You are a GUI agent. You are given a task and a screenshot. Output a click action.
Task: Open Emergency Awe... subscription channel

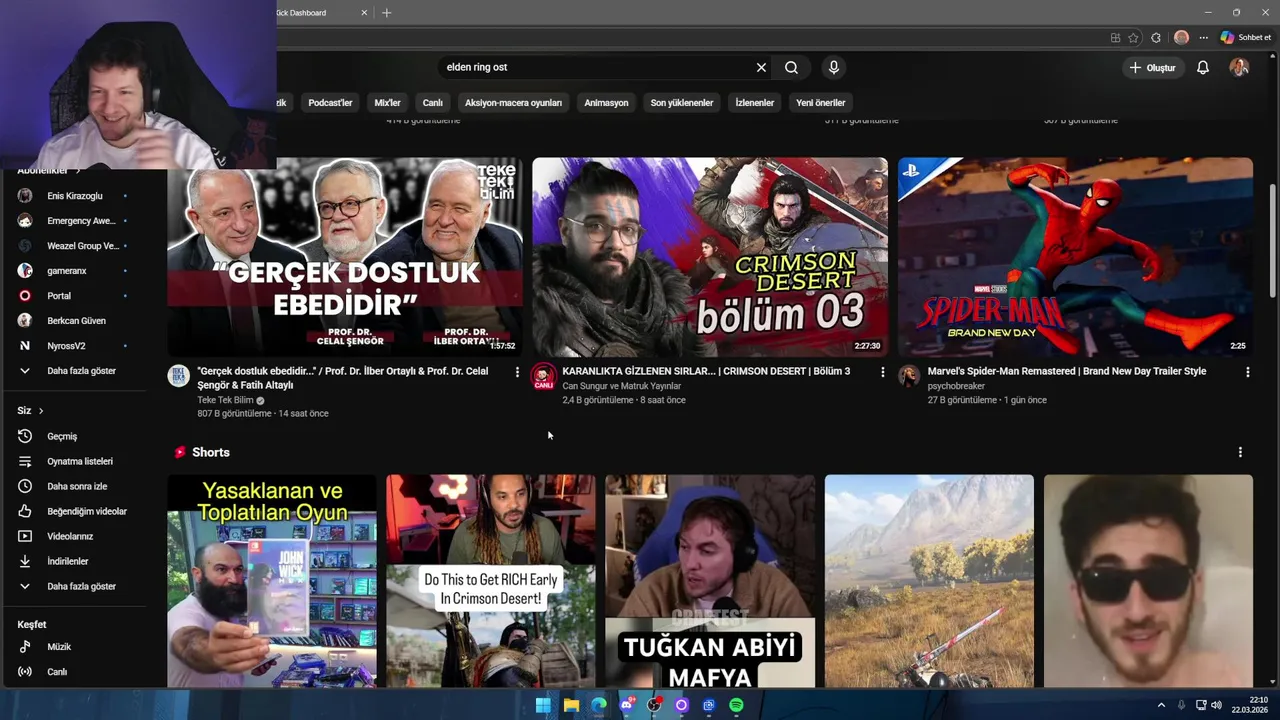[x=73, y=221]
